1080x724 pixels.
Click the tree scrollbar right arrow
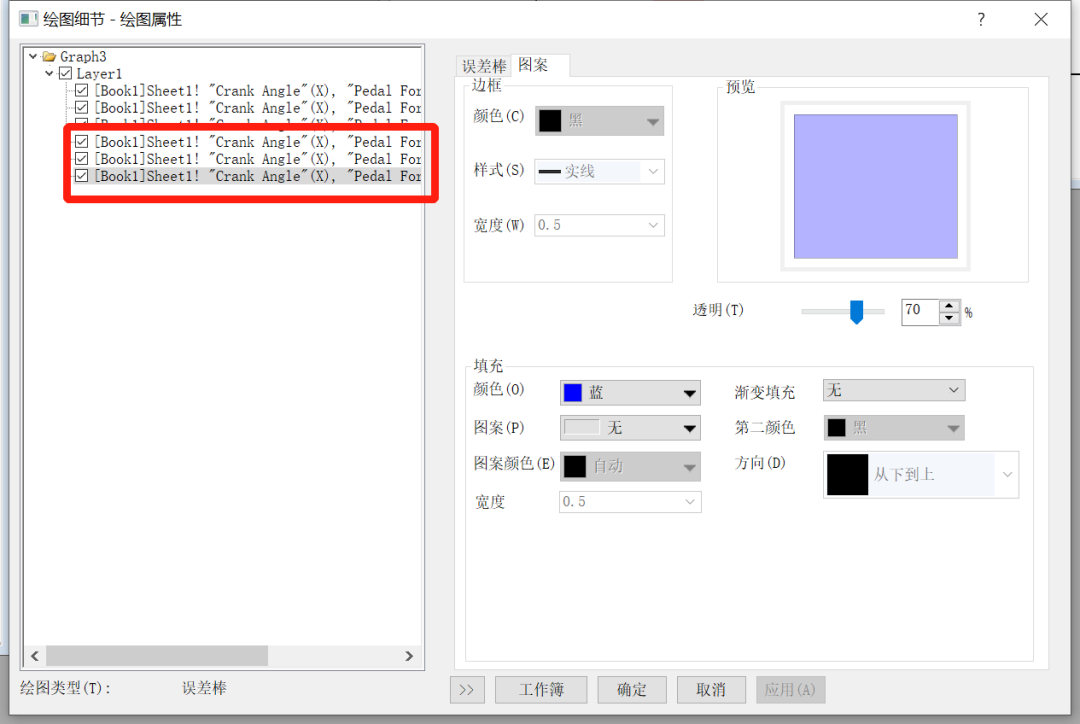(409, 656)
